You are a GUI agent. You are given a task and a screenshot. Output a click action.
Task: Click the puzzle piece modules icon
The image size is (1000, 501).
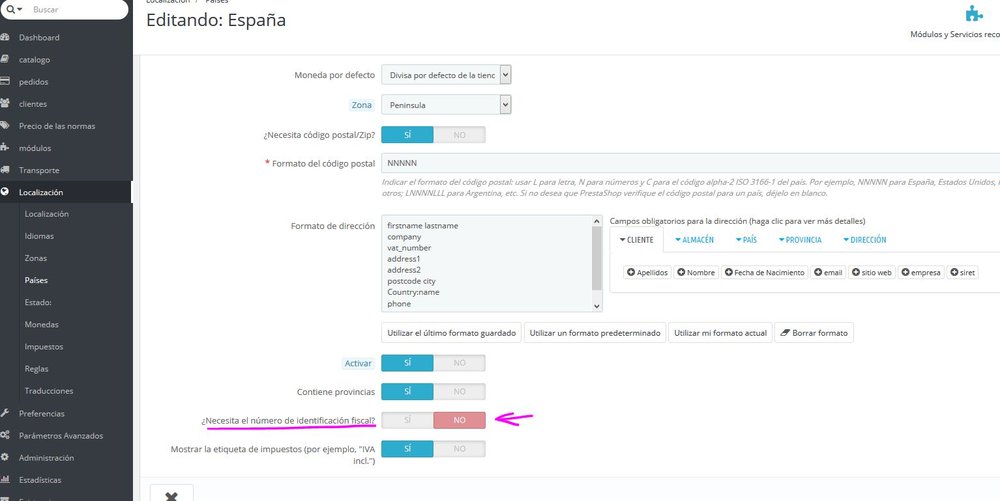[973, 14]
